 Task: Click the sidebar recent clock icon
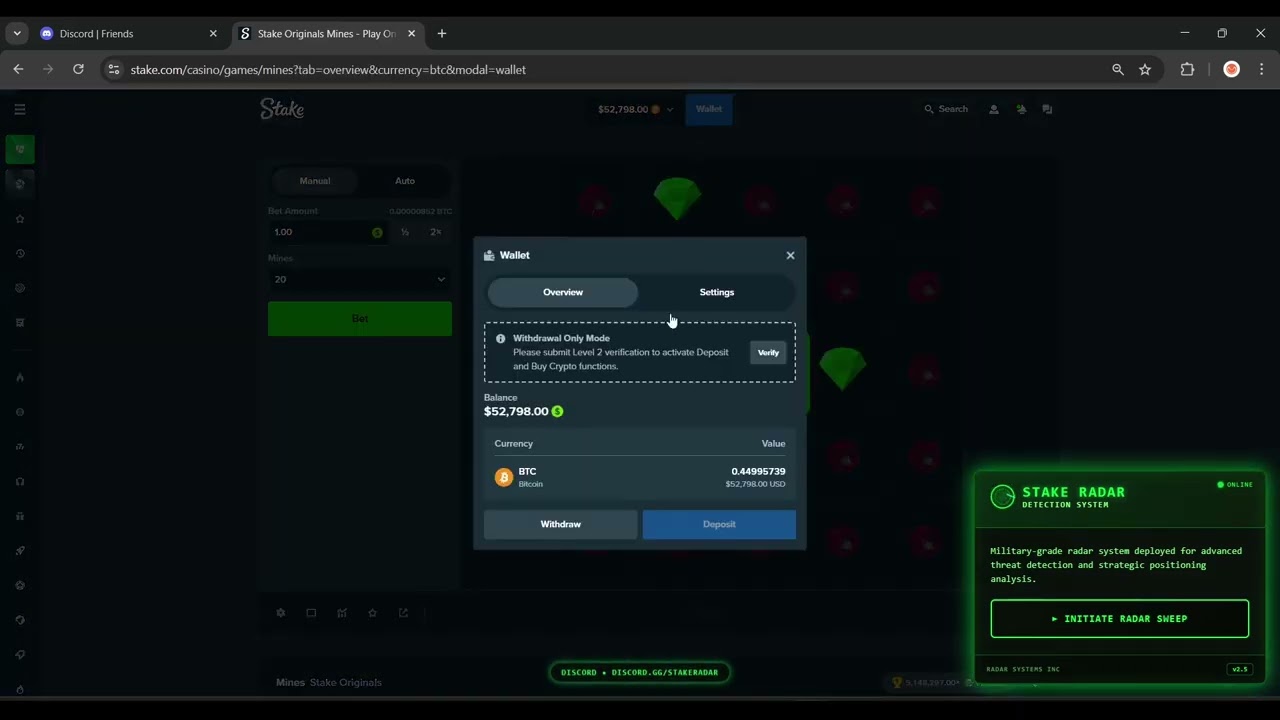pyautogui.click(x=20, y=253)
